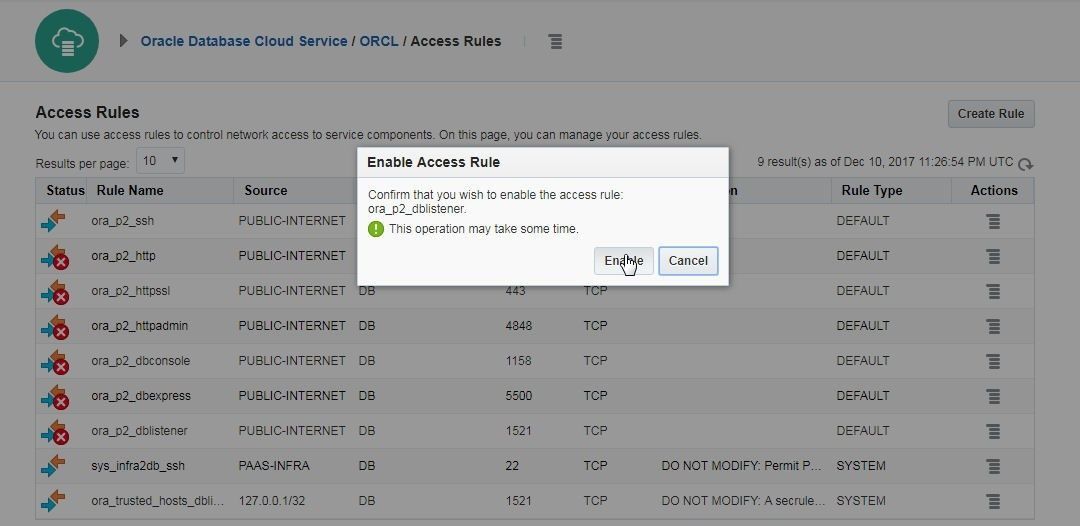Cancel the Enable Access Rule dialog
The image size is (1080, 526).
pos(688,261)
